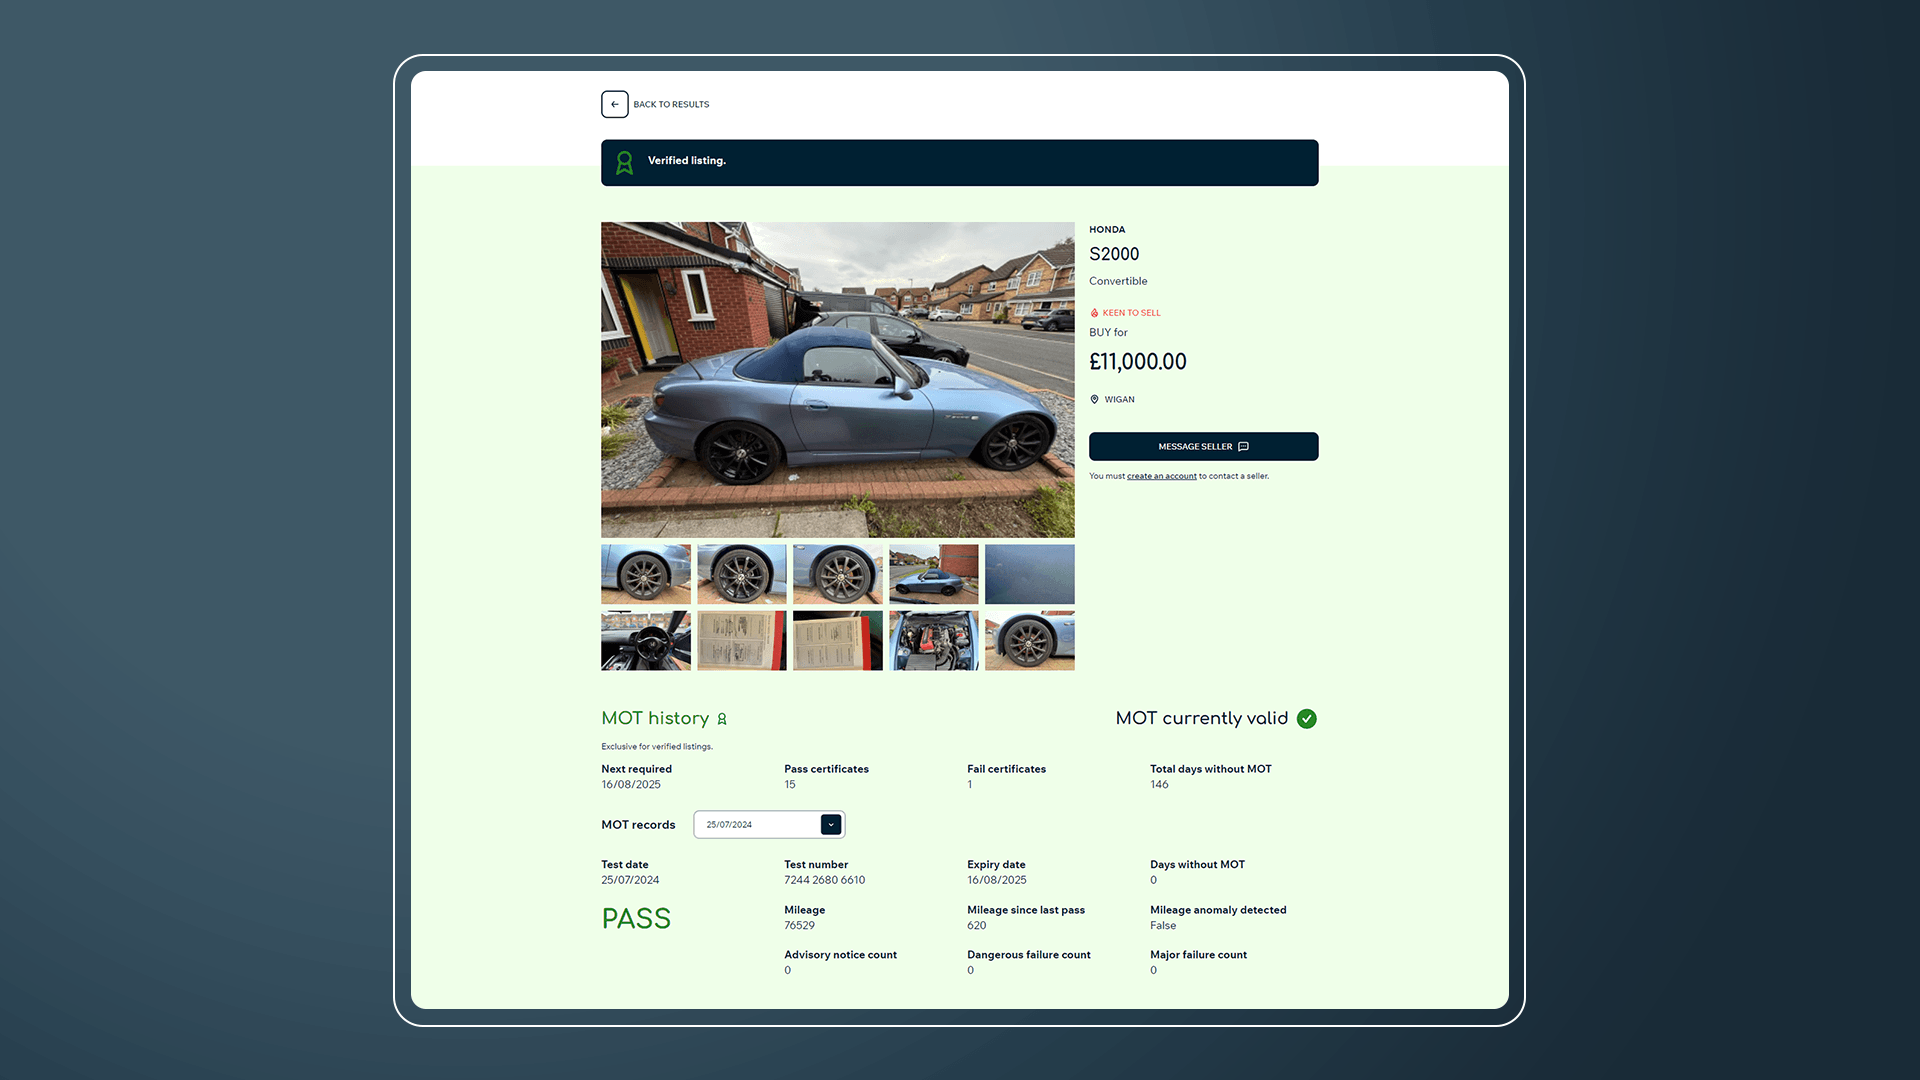Select the engine bay thumbnail
The width and height of the screenshot is (1920, 1080).
tap(934, 641)
